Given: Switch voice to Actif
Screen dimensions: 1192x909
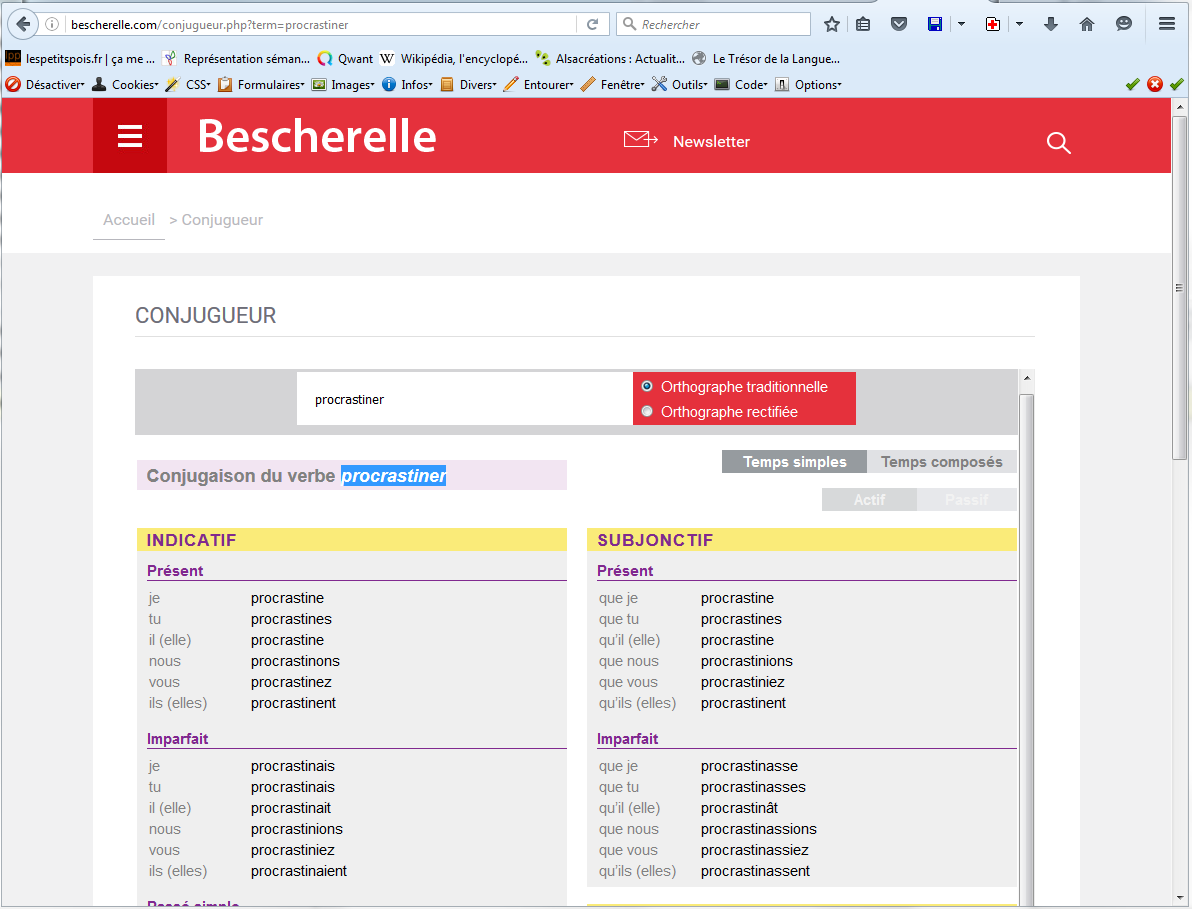Looking at the screenshot, I should (869, 500).
